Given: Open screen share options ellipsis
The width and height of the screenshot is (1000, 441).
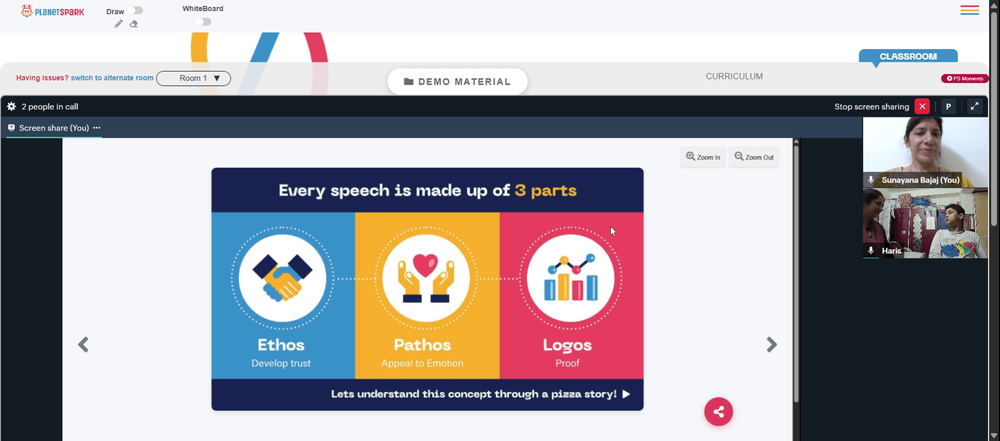Looking at the screenshot, I should (x=97, y=128).
